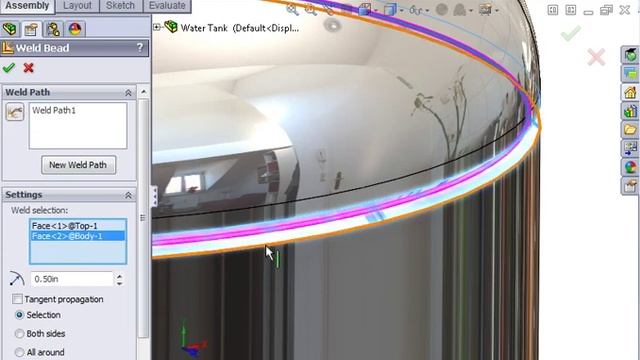Switch to the Layout tab
Screen dimensions: 640x360
click(x=77, y=6)
